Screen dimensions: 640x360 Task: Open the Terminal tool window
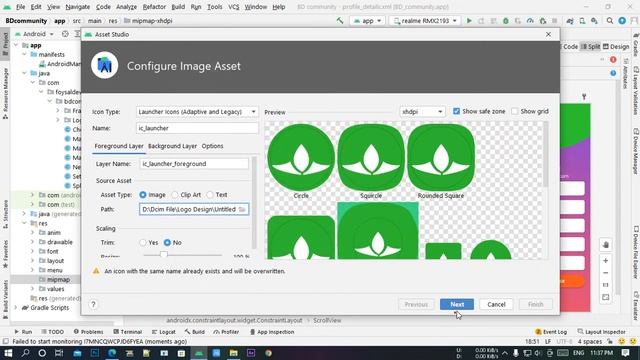coord(127,332)
